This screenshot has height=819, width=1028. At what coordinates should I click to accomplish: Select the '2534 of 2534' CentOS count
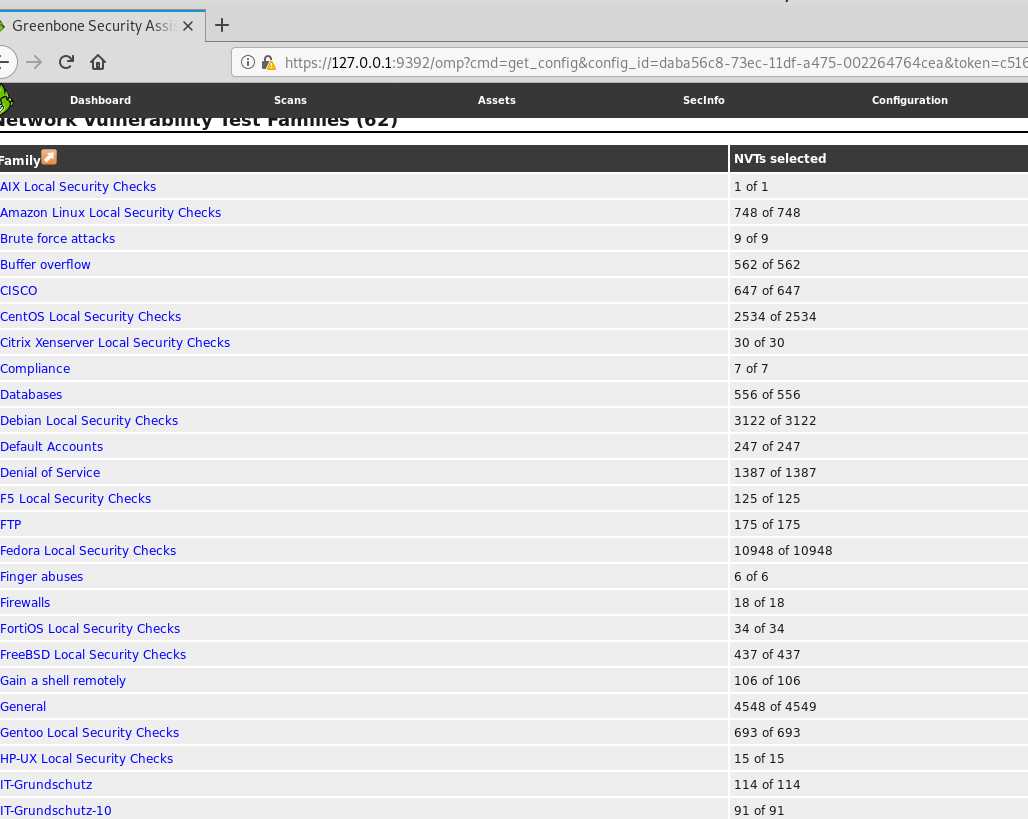click(775, 317)
